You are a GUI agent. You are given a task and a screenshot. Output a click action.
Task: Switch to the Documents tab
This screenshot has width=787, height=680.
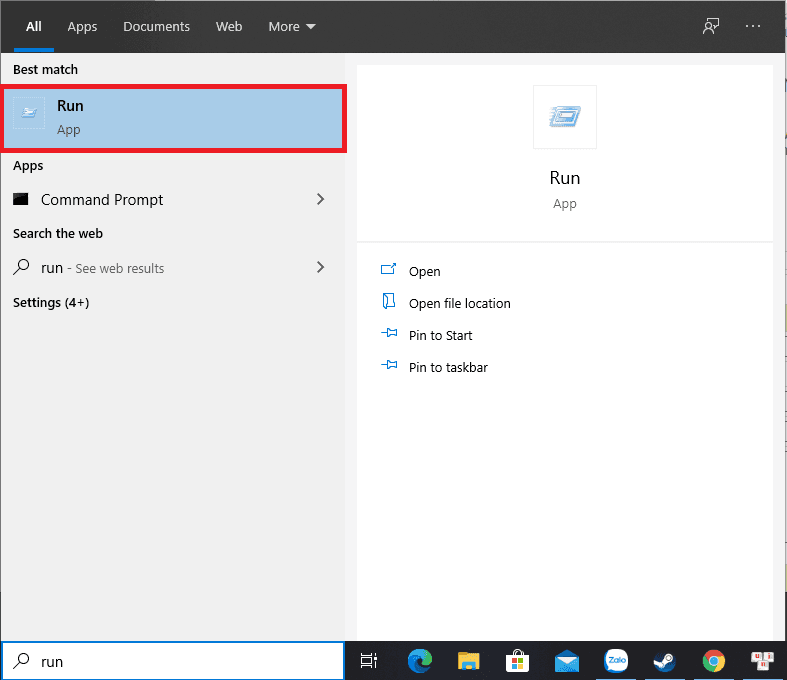coord(155,26)
